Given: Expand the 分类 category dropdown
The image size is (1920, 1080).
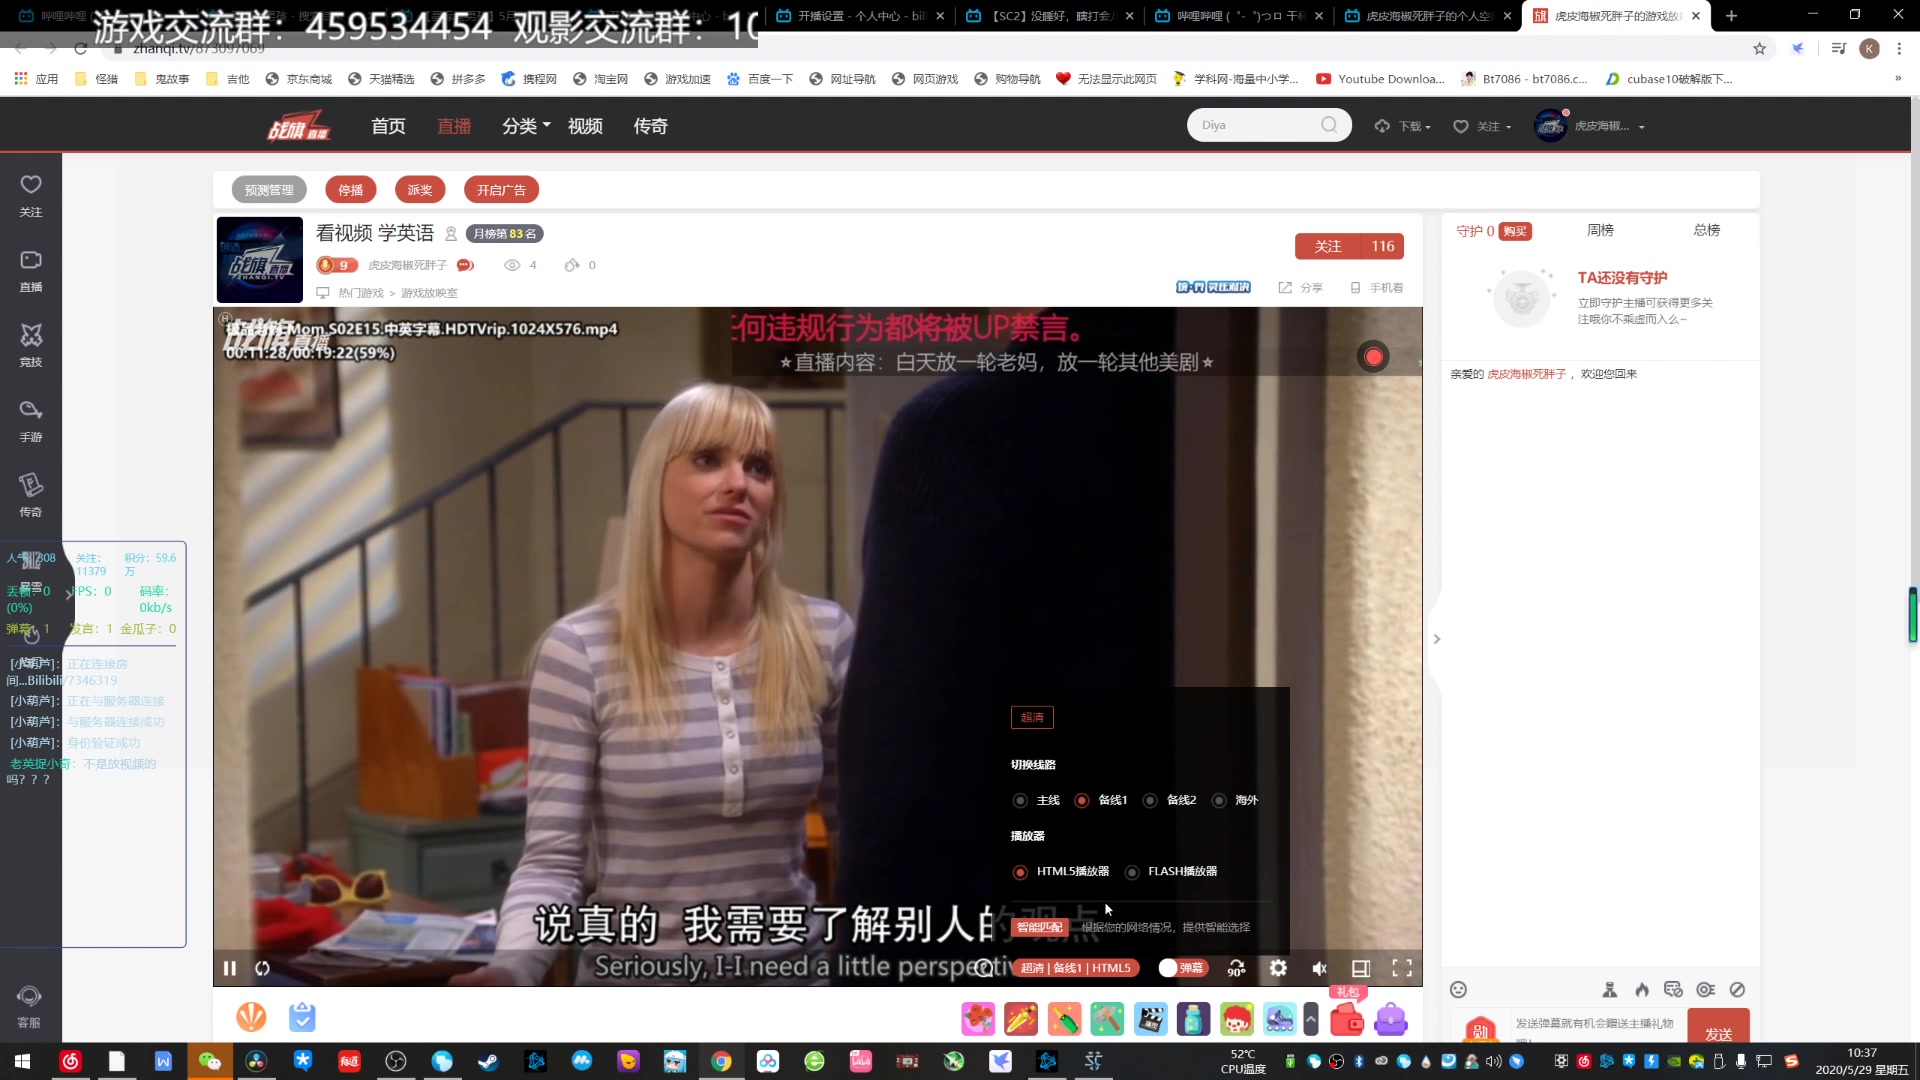Looking at the screenshot, I should [x=526, y=126].
